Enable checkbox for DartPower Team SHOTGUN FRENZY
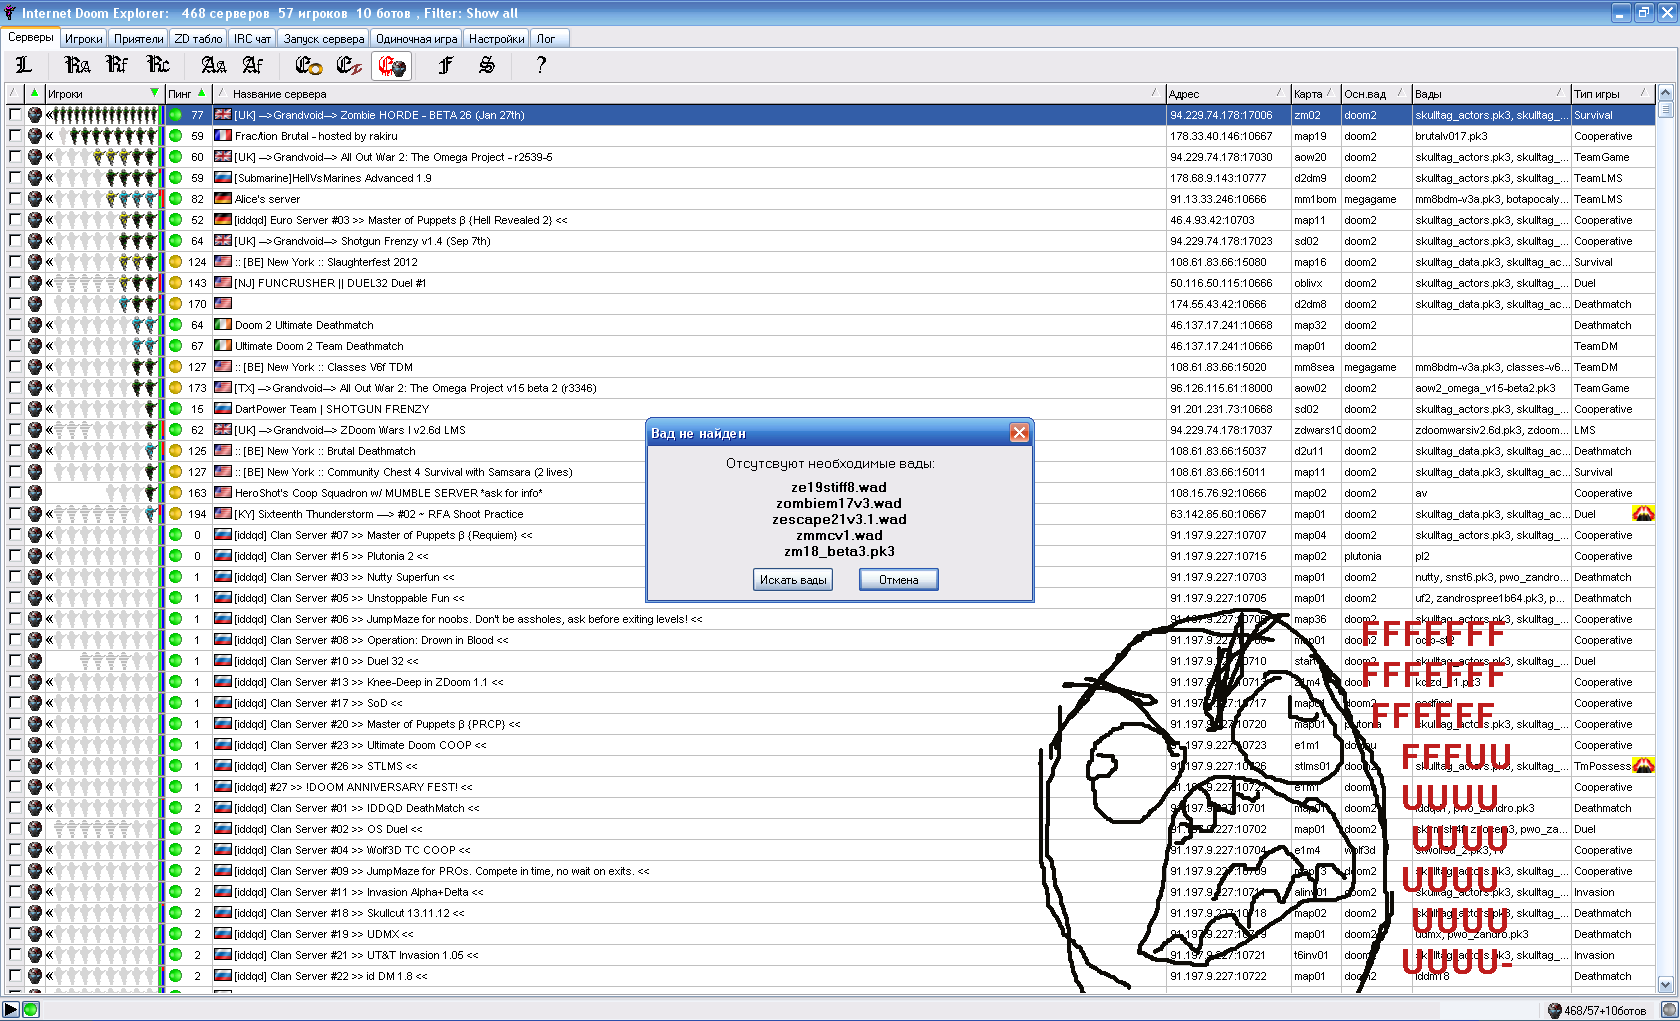1680x1021 pixels. tap(15, 409)
